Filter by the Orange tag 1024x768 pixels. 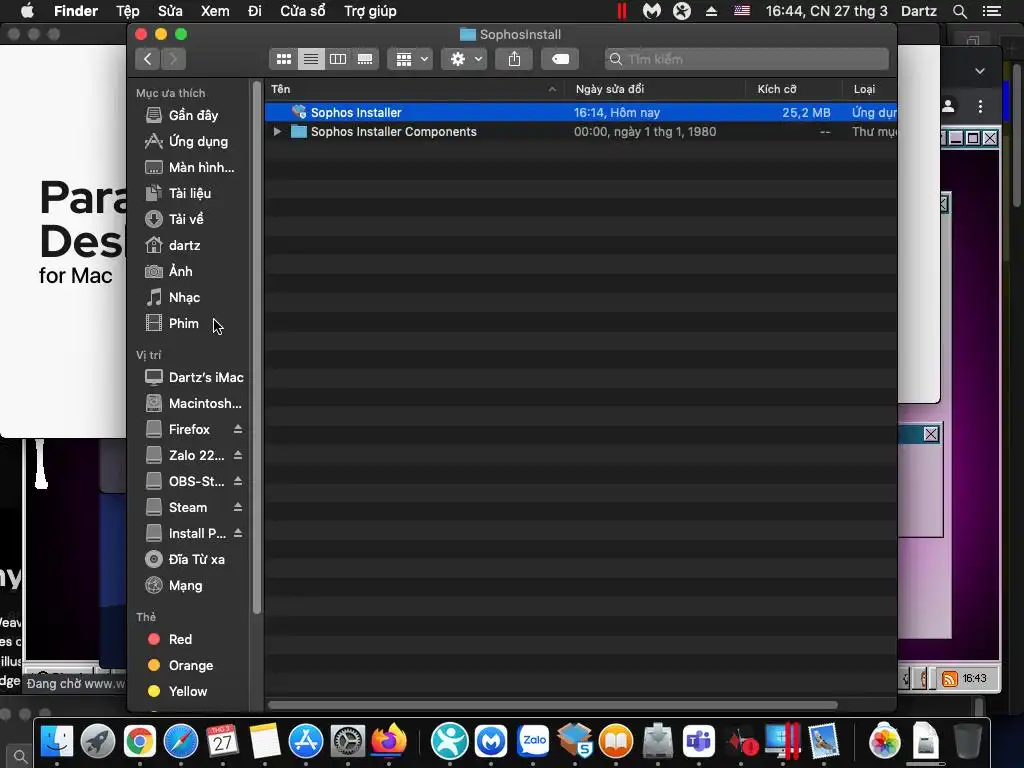click(x=193, y=665)
